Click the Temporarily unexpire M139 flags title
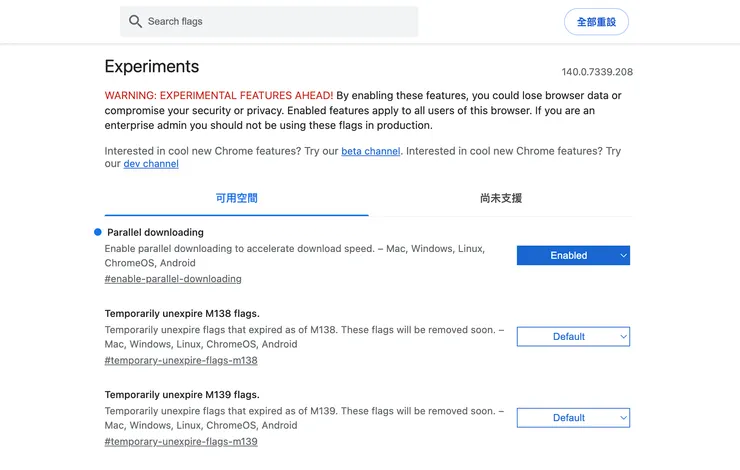Image resolution: width=740 pixels, height=470 pixels. (182, 394)
